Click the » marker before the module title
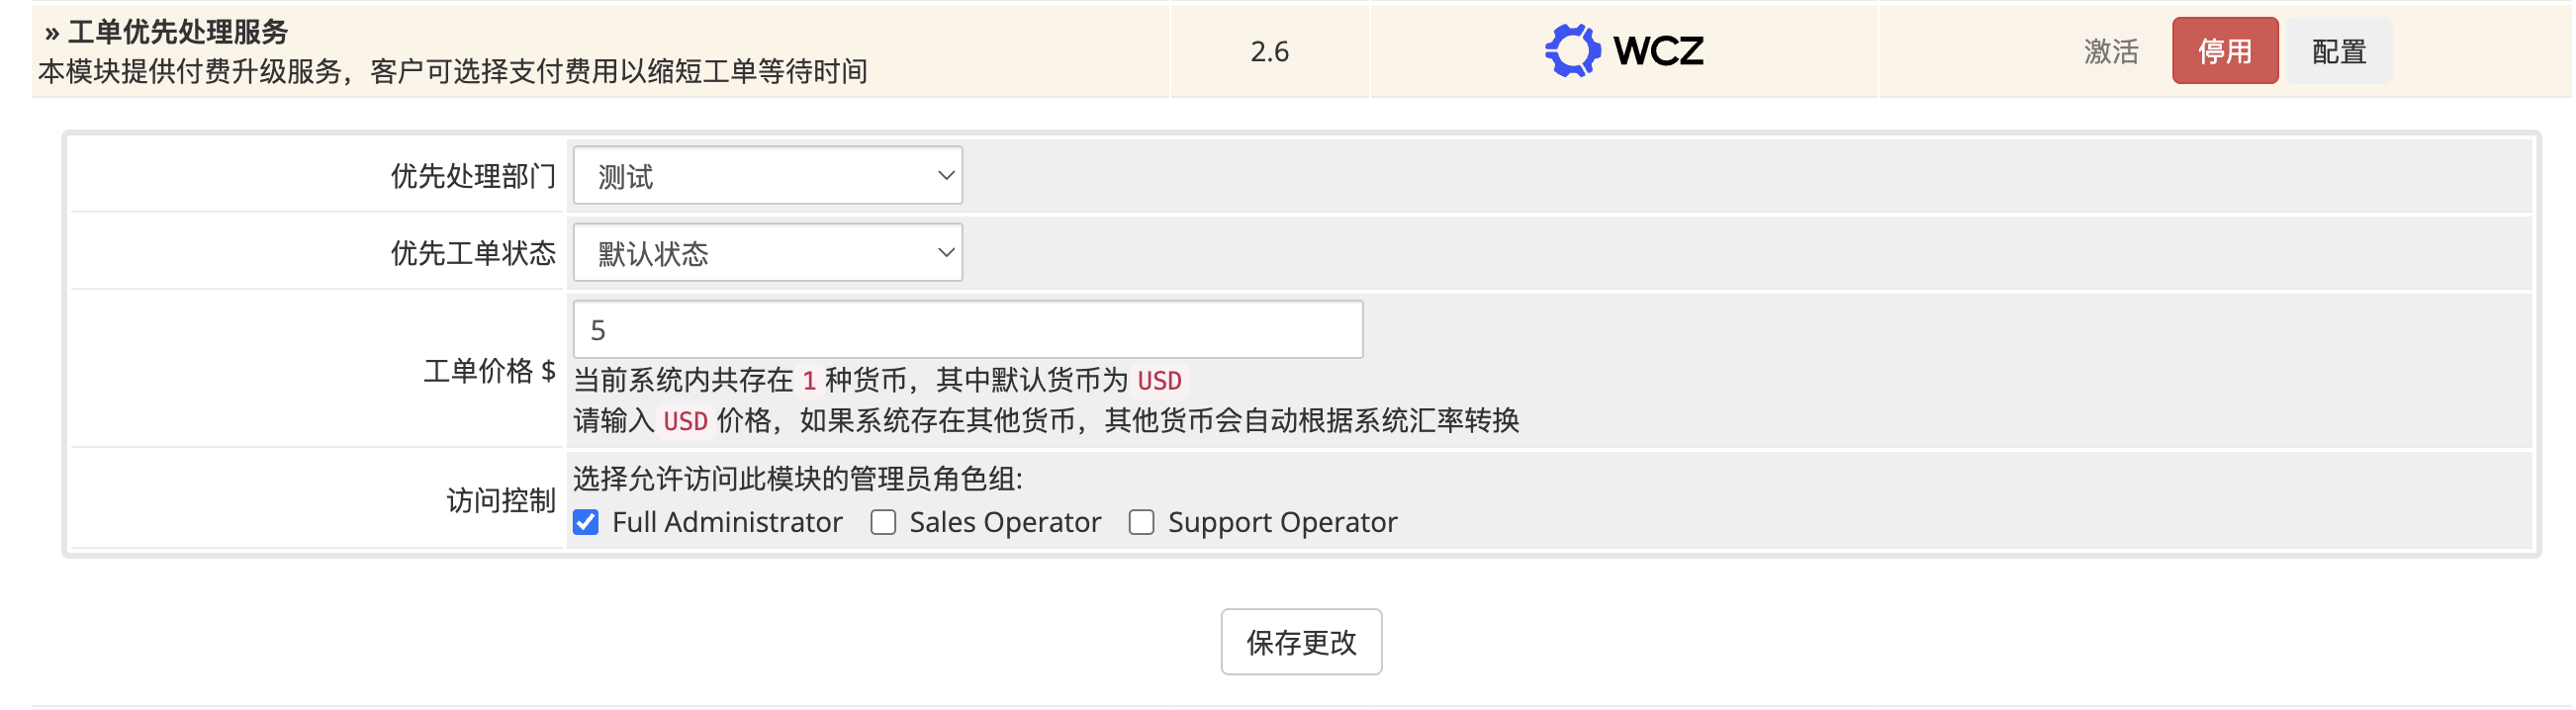Screen dimensions: 2576x710 (x=52, y=33)
